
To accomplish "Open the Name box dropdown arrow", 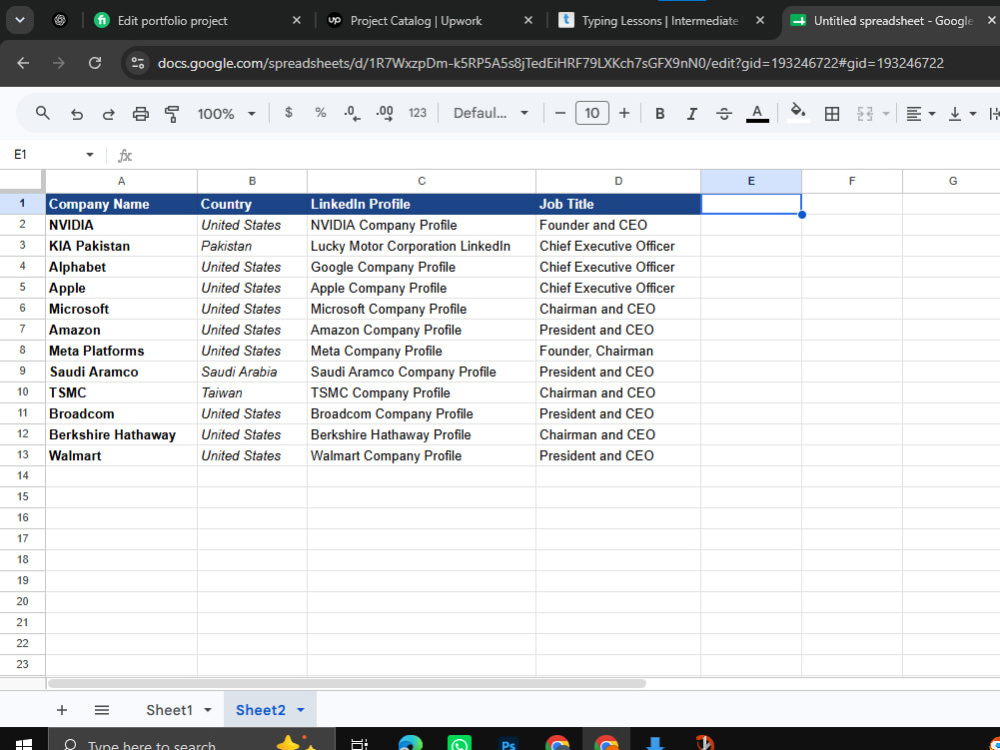I will [89, 155].
